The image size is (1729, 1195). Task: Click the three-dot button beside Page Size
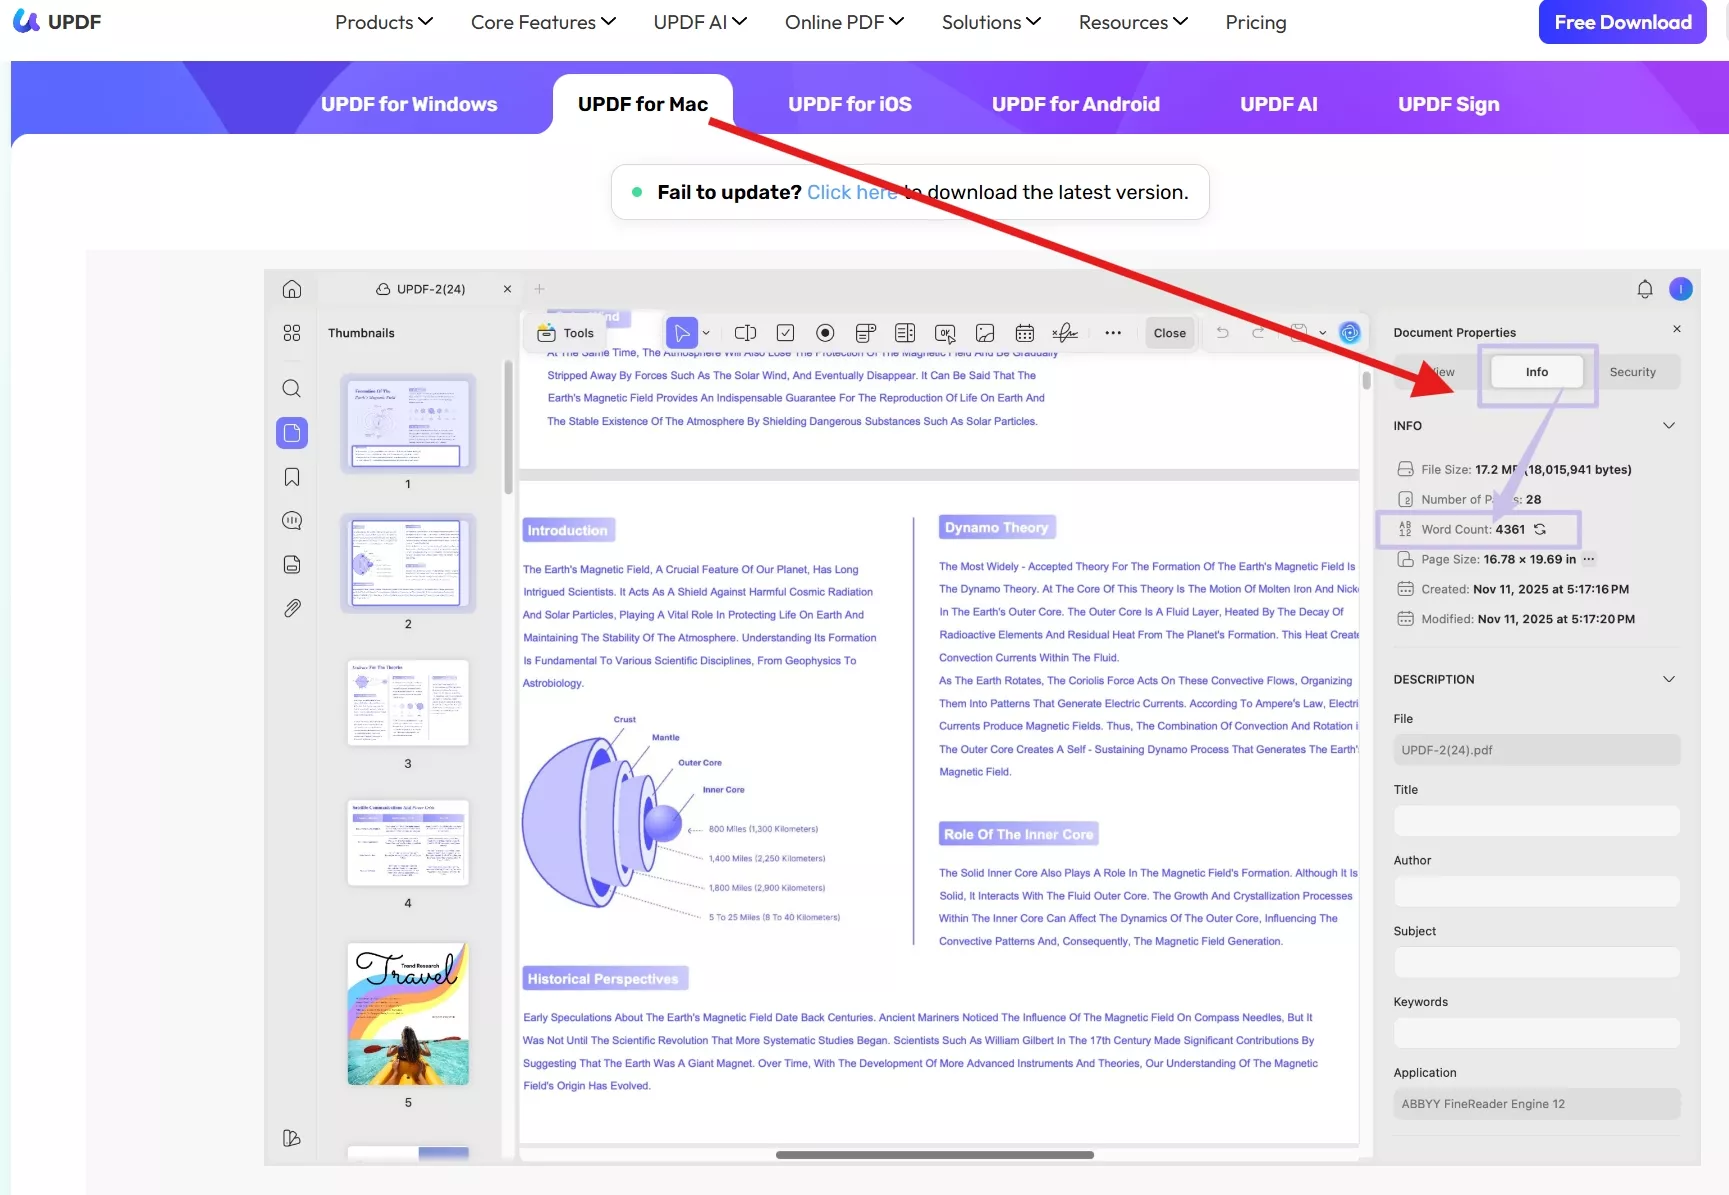click(x=1589, y=559)
